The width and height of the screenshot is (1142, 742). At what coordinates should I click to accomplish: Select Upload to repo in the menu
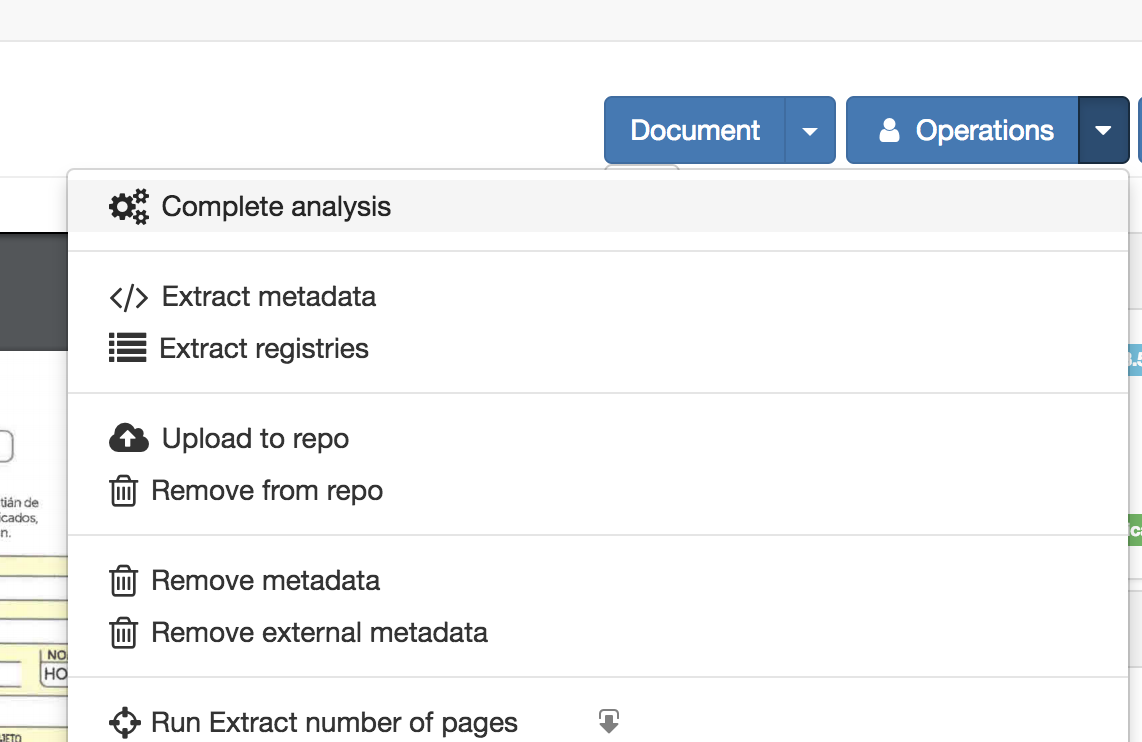coord(255,439)
